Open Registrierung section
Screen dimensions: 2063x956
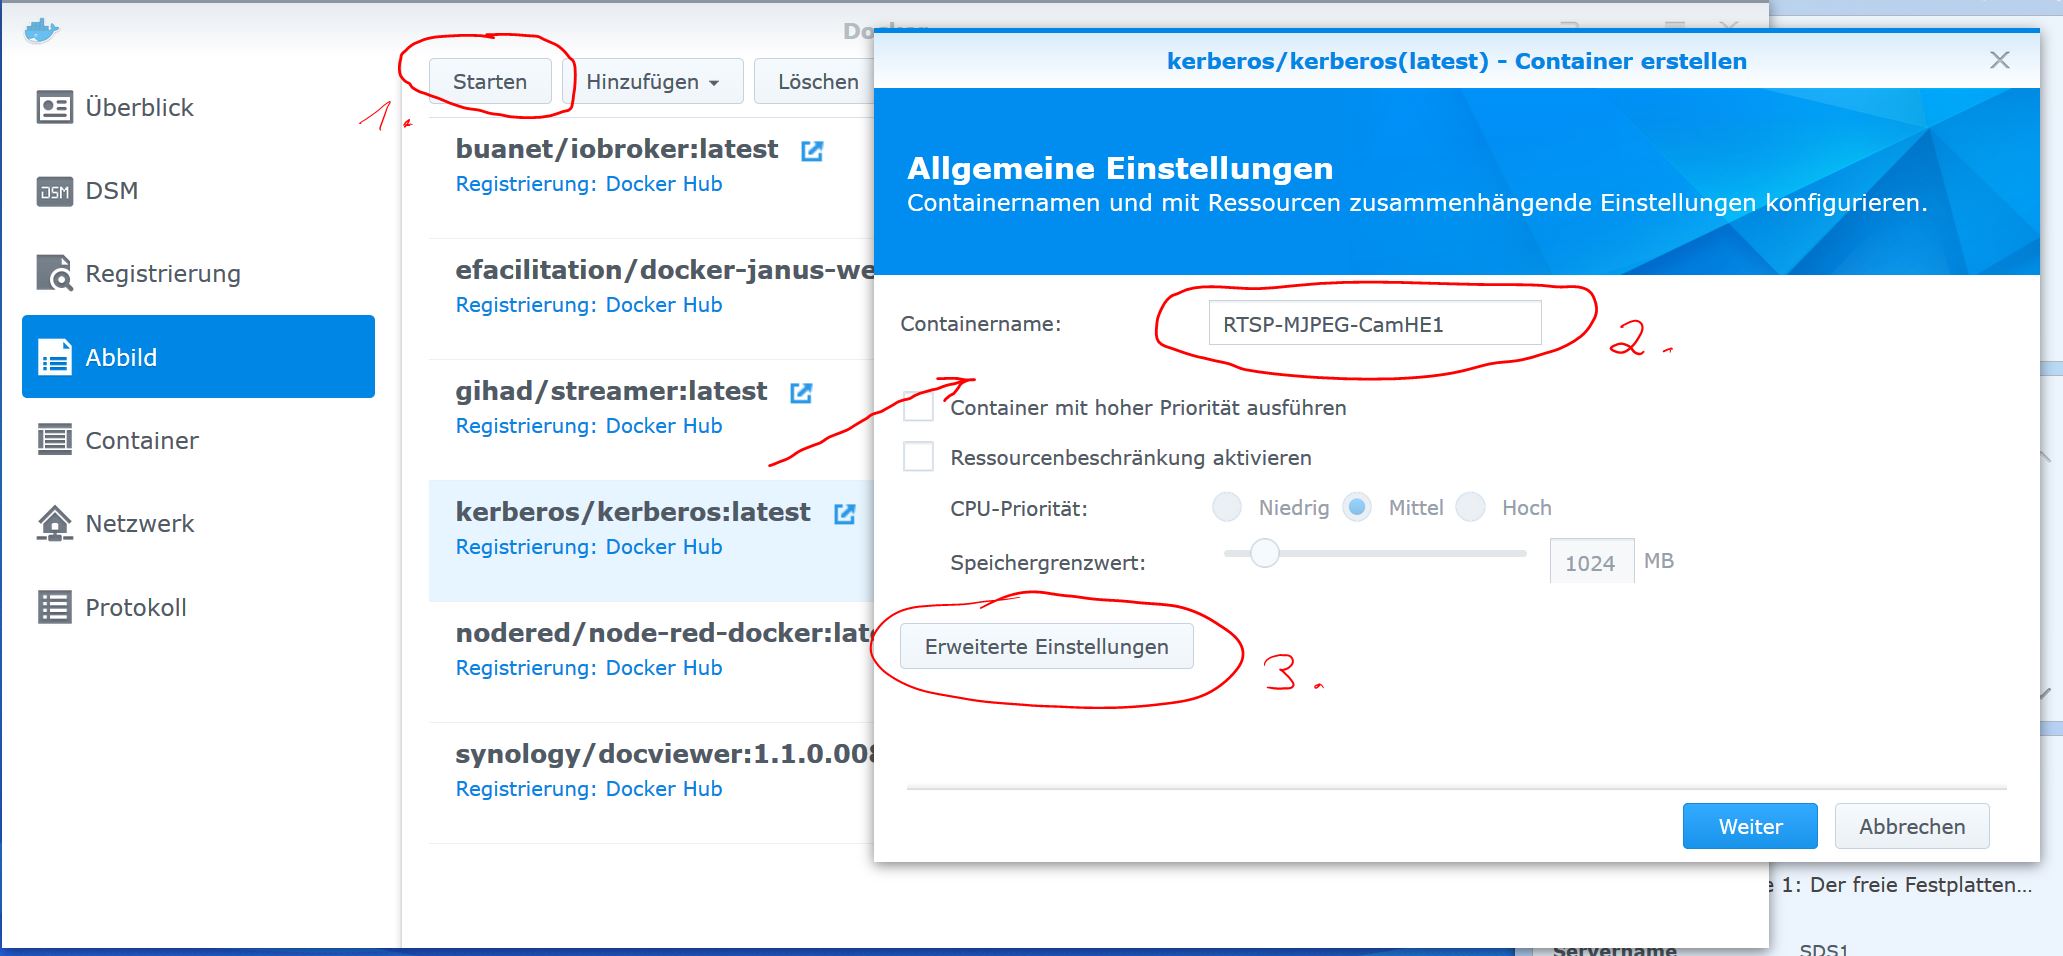198,273
